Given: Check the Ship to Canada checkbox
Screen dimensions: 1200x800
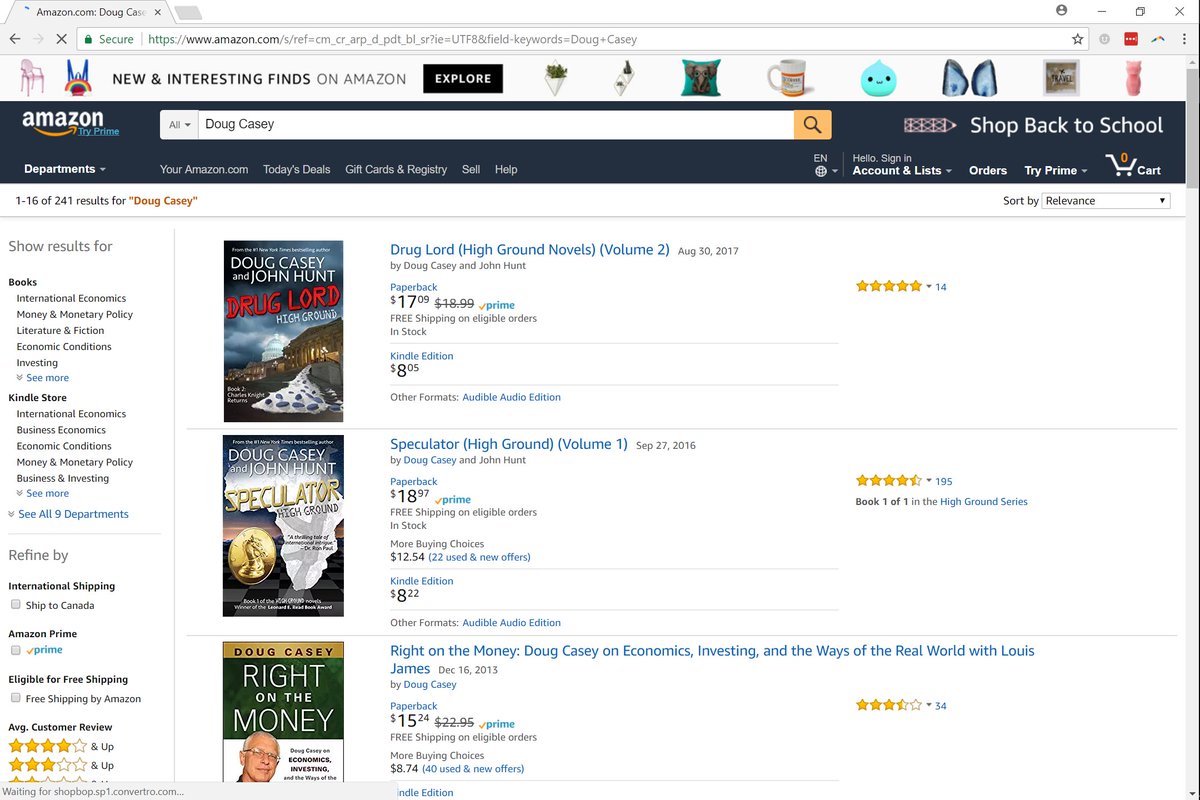Looking at the screenshot, I should click(x=15, y=605).
